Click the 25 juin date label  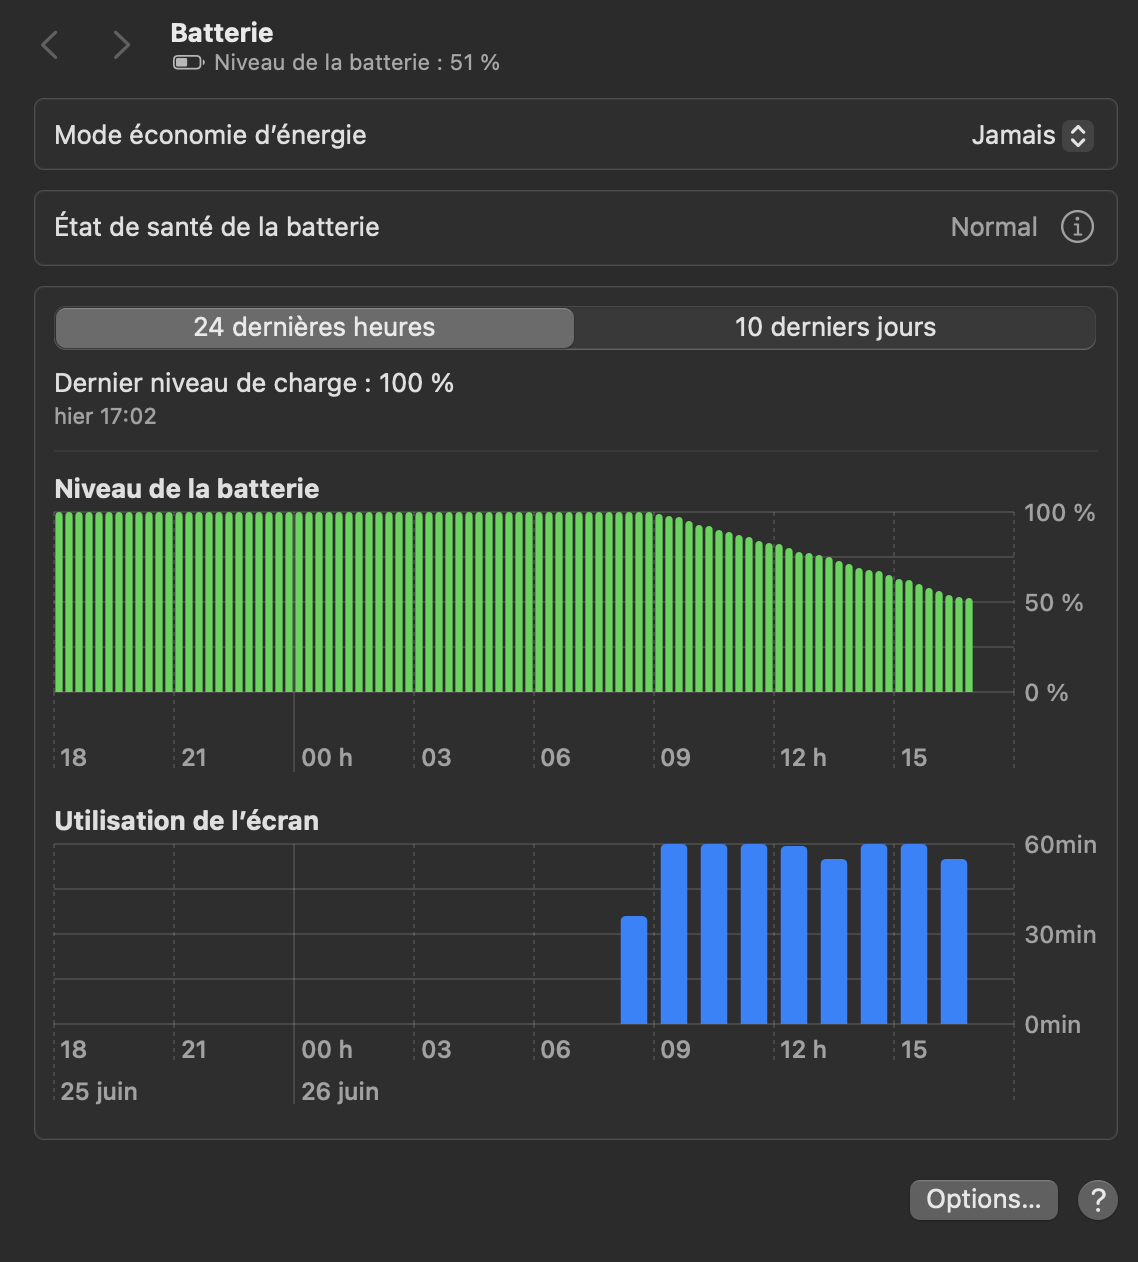tap(99, 1091)
